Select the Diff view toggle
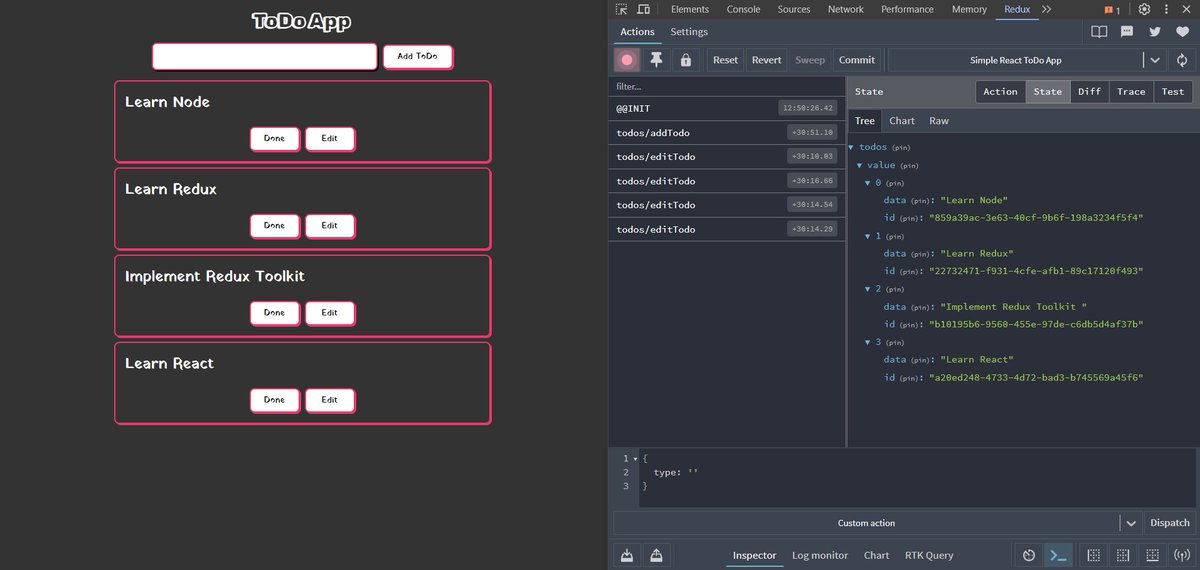The image size is (1200, 570). (x=1089, y=91)
